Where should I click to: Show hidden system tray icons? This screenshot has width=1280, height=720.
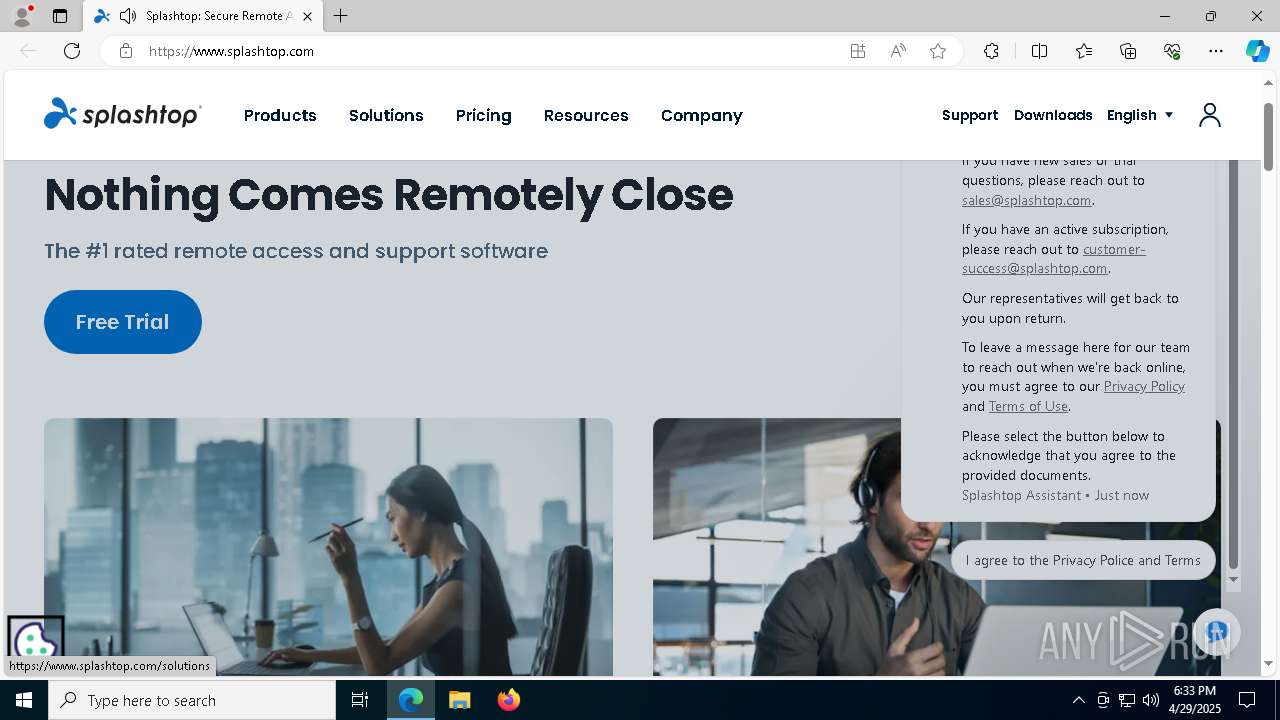point(1078,700)
